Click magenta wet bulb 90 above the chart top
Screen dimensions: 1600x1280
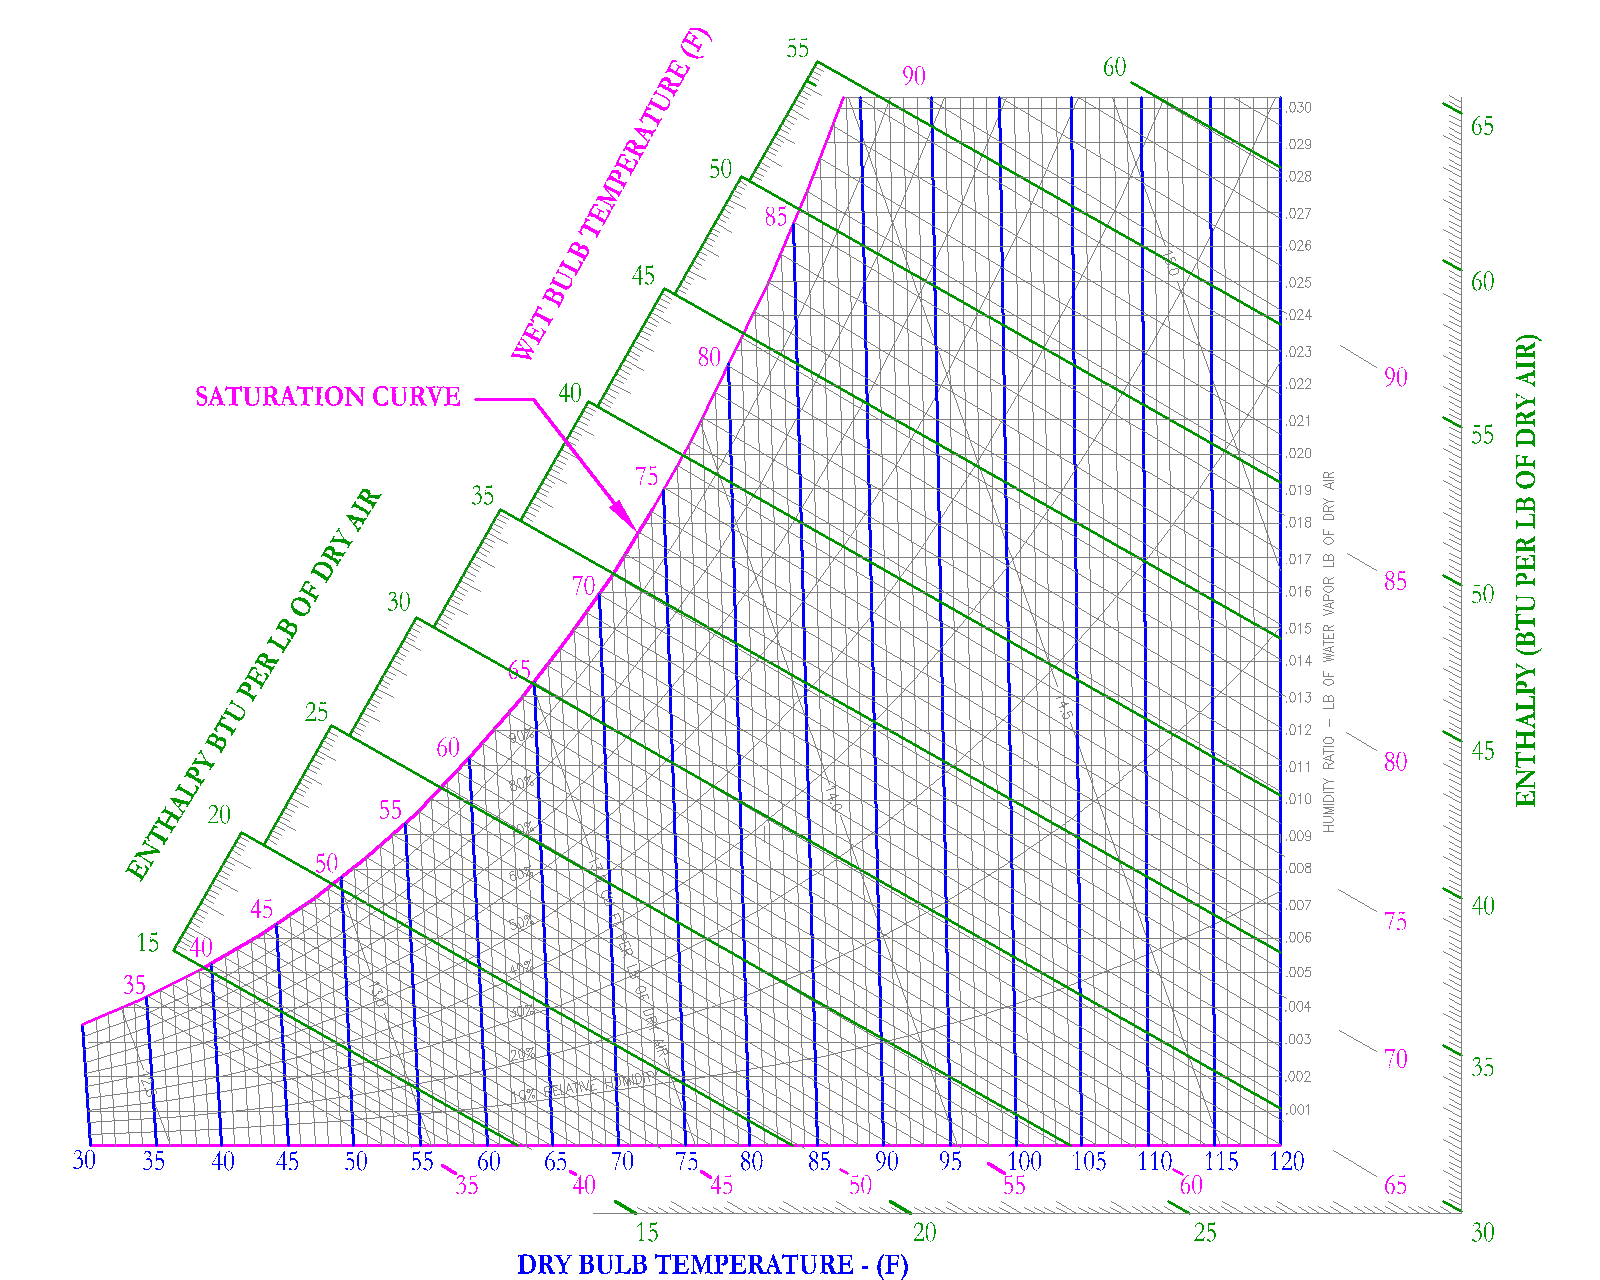pos(914,76)
